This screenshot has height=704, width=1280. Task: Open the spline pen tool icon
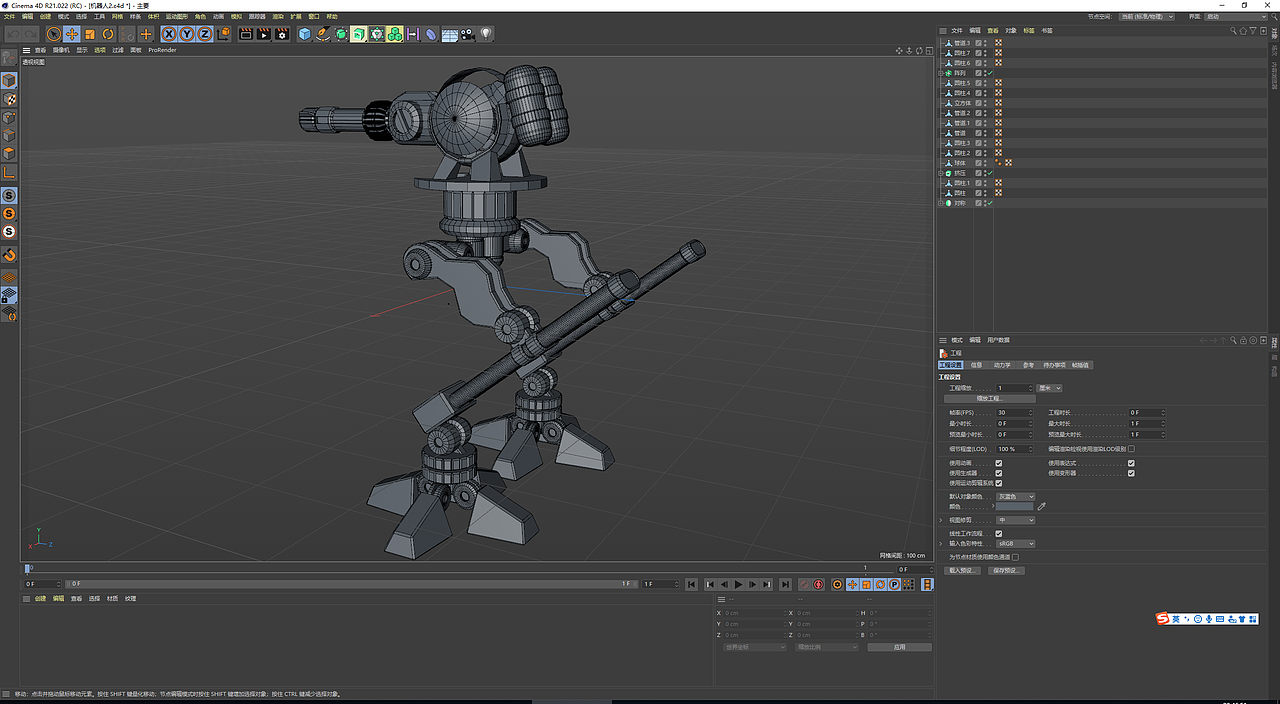pos(323,34)
